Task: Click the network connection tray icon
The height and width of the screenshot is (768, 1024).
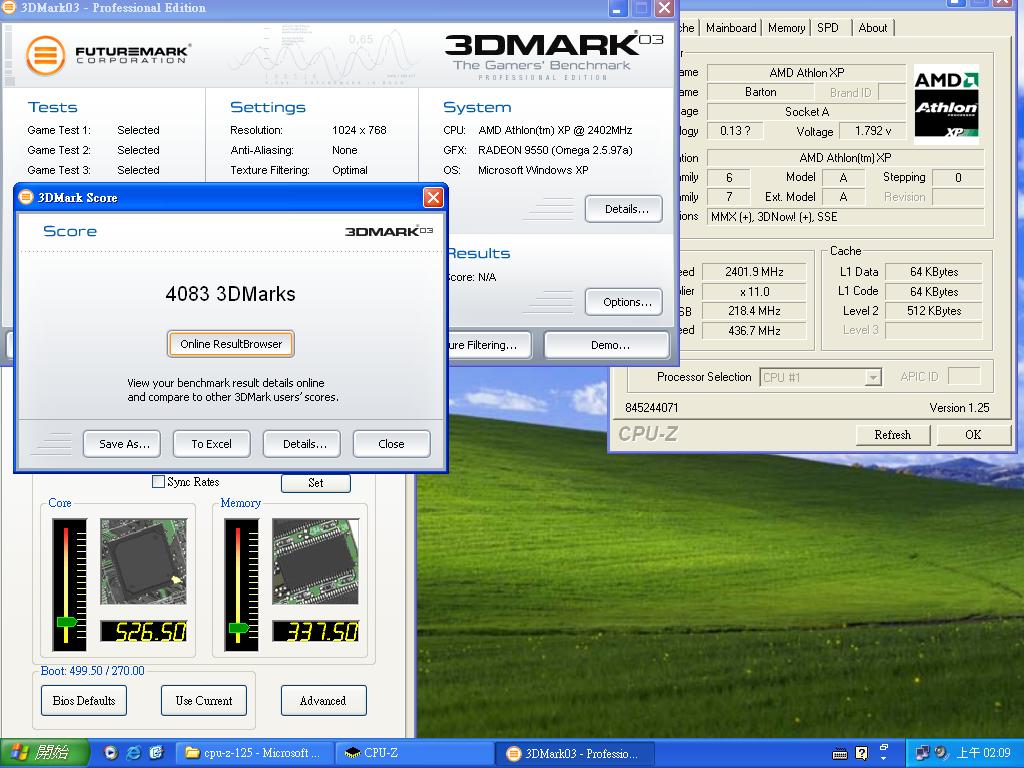Action: pos(922,753)
